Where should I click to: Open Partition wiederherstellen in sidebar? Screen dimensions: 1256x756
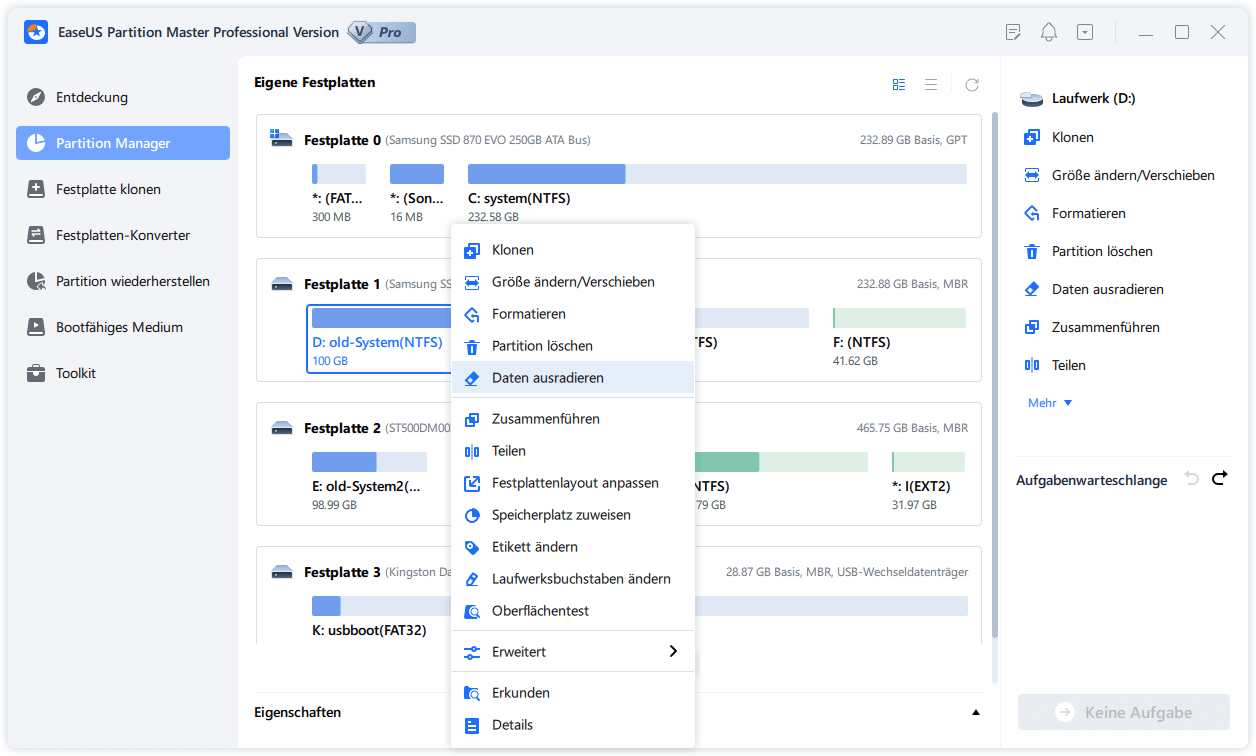click(x=123, y=281)
